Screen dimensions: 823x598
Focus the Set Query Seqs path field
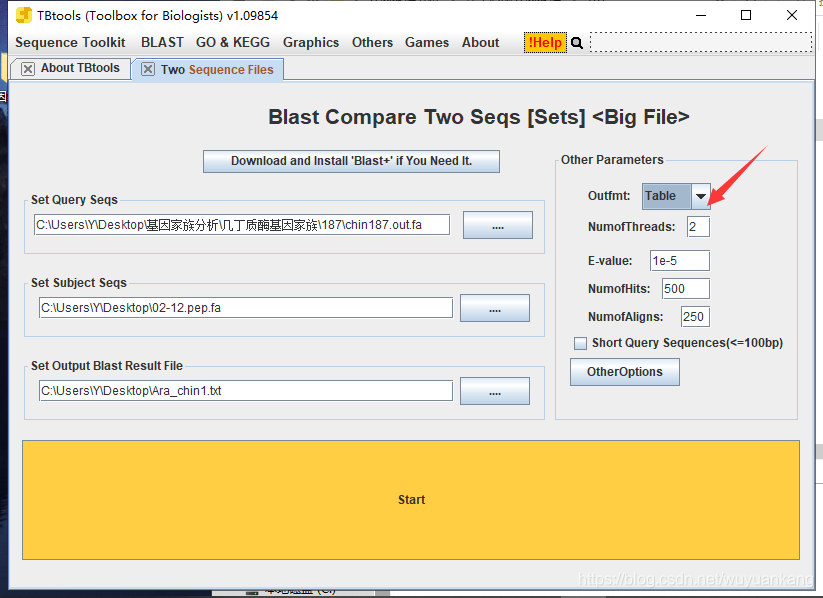[x=242, y=225]
